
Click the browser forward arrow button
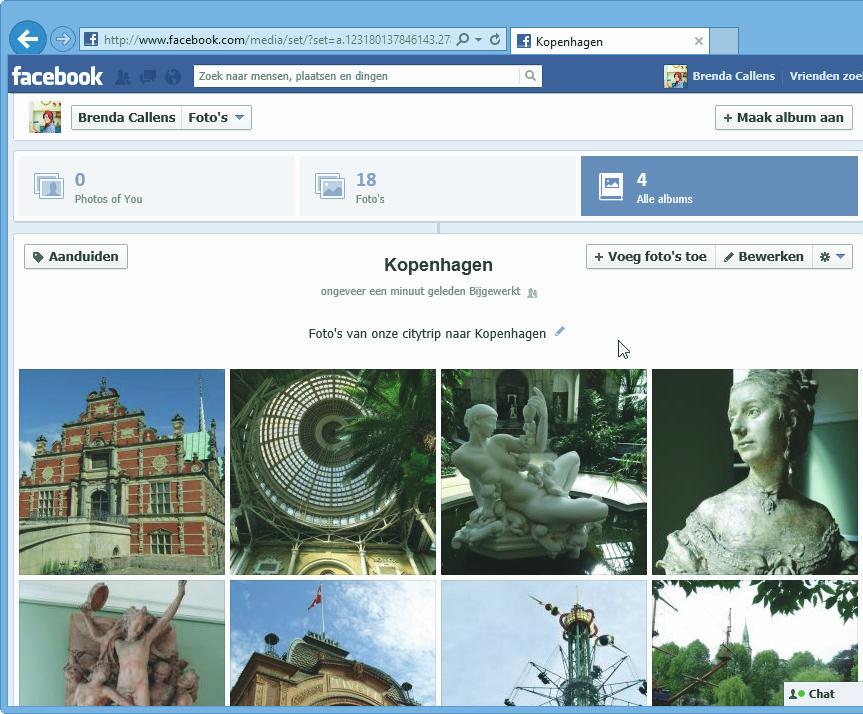pos(63,40)
